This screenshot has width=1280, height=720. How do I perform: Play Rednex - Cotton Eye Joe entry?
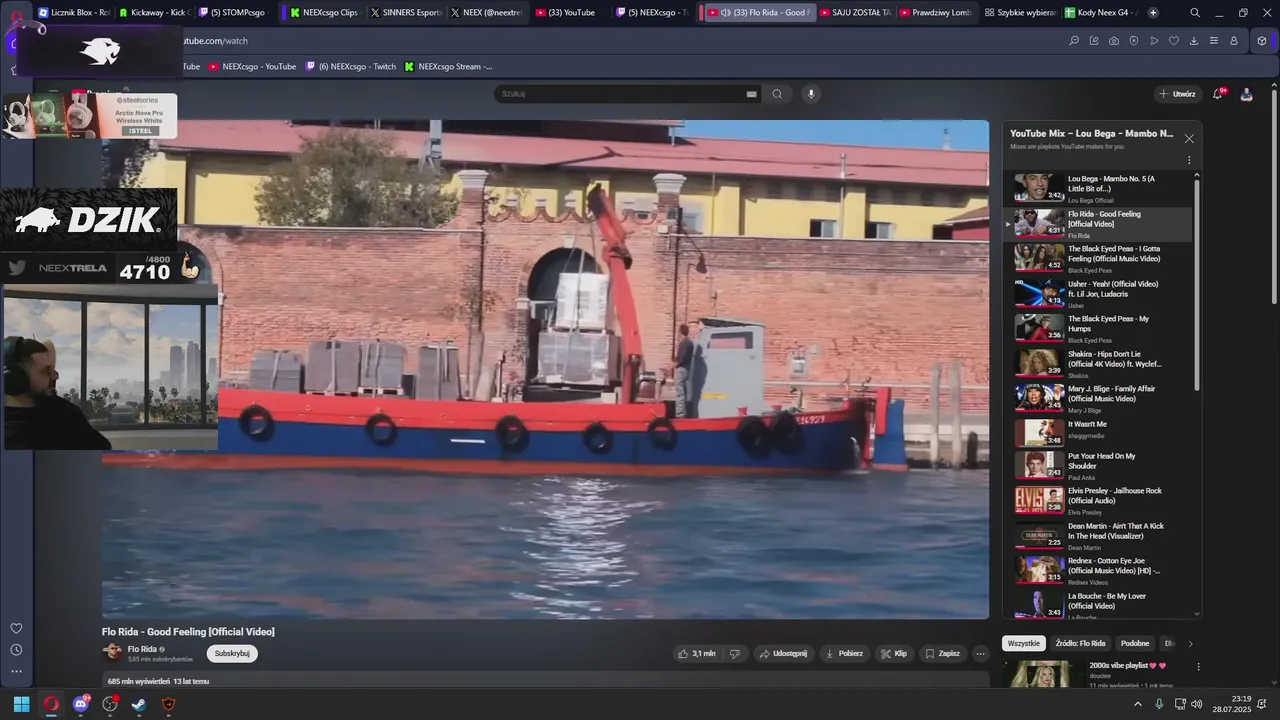pos(1098,570)
